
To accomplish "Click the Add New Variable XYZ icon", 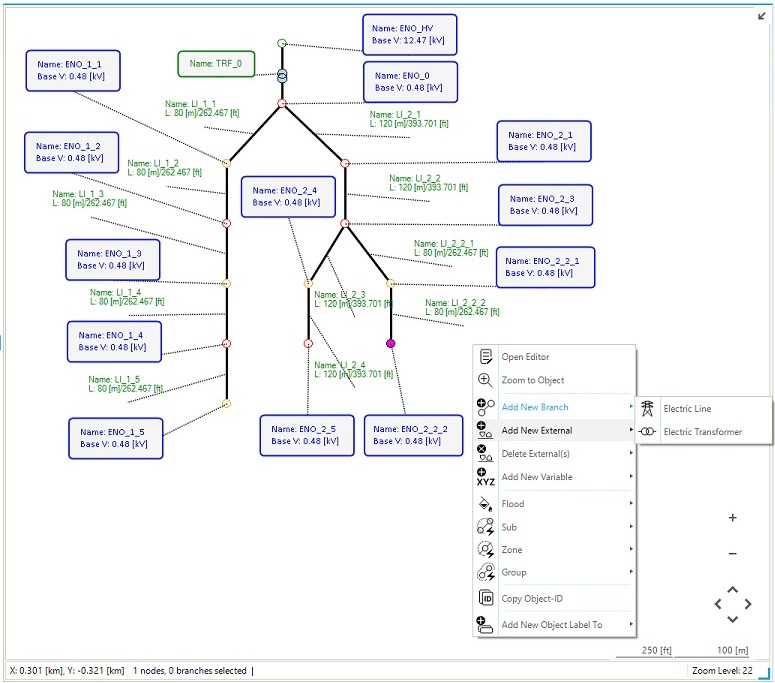I will 485,477.
